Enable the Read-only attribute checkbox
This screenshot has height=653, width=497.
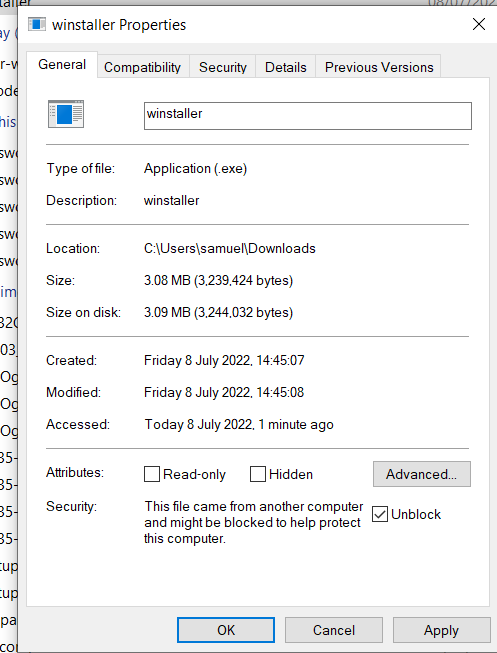point(152,474)
